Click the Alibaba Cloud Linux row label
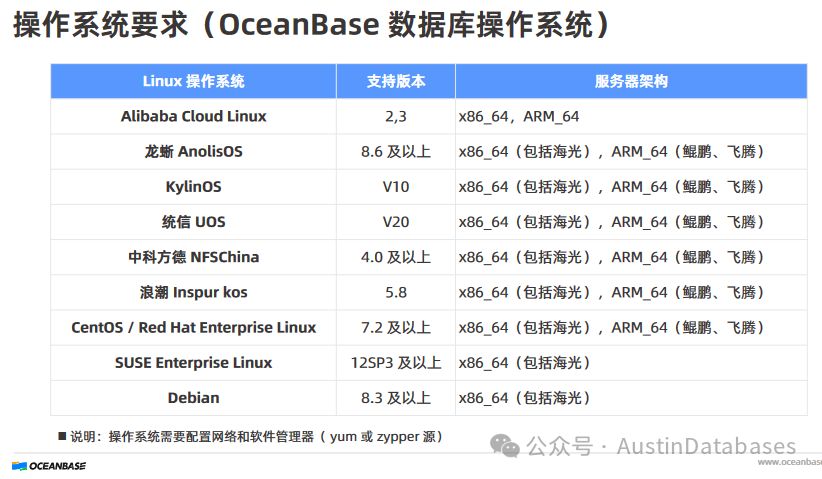The width and height of the screenshot is (822, 479). click(193, 116)
